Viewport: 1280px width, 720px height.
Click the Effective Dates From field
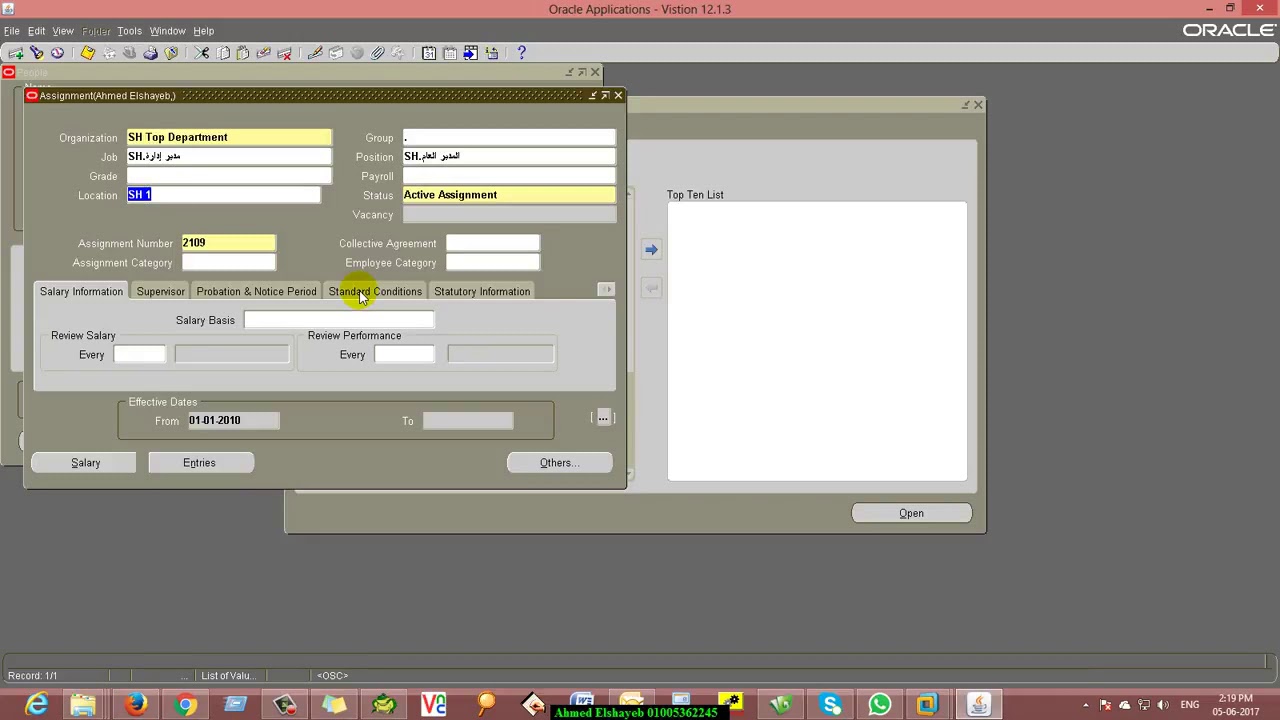[x=232, y=421]
